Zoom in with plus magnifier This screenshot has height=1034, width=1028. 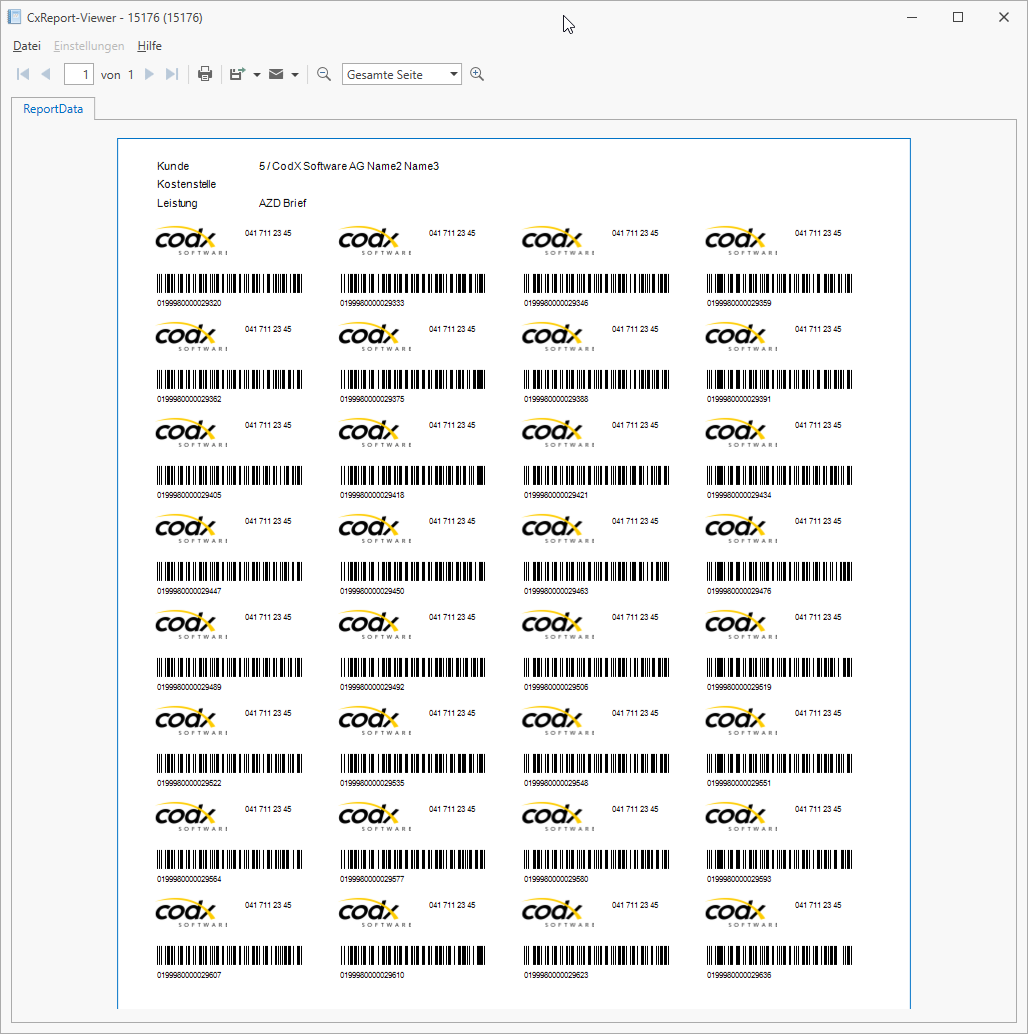[477, 74]
